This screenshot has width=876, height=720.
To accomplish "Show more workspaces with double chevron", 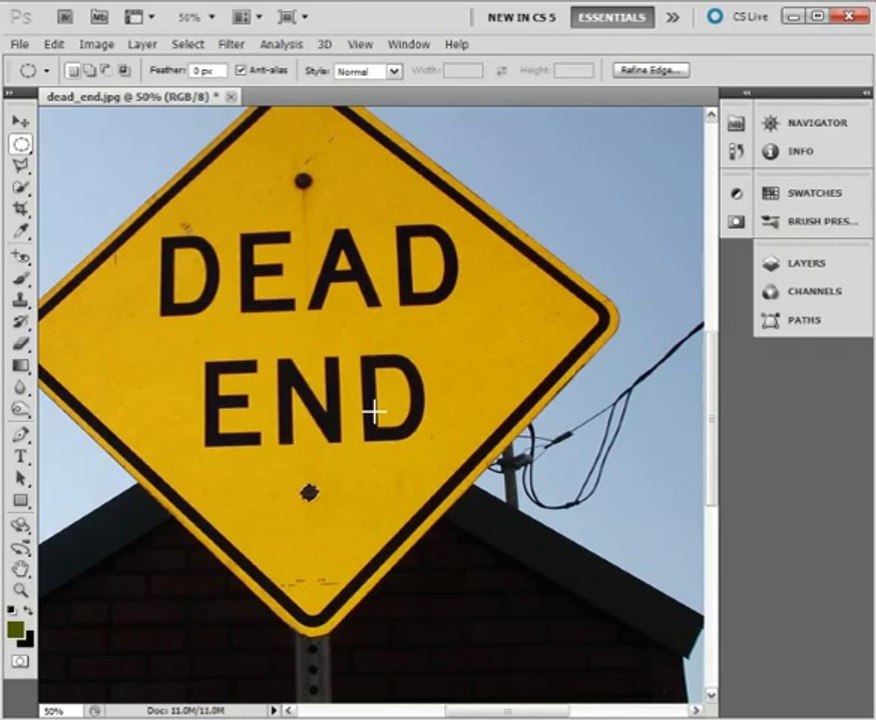I will pyautogui.click(x=673, y=17).
